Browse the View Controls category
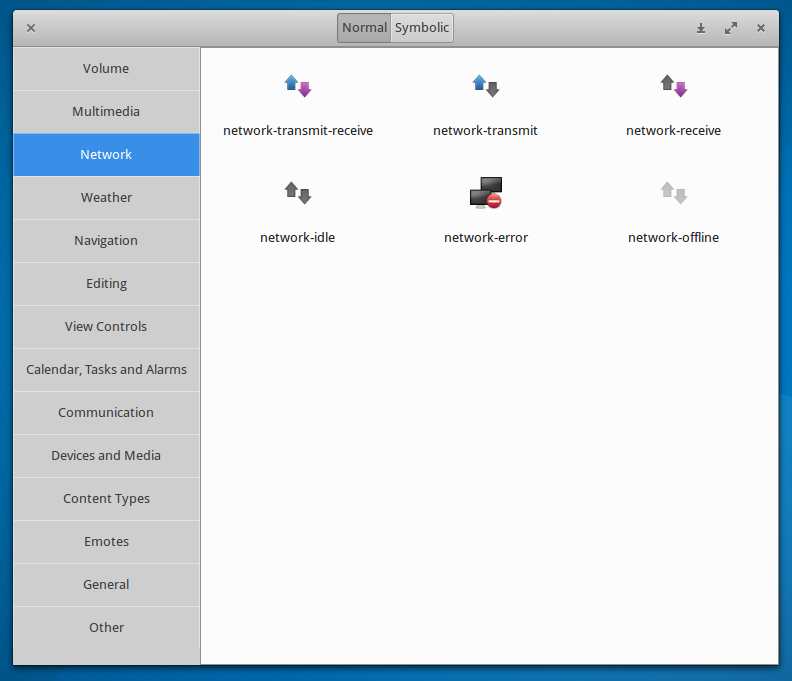This screenshot has width=792, height=681. point(106,327)
